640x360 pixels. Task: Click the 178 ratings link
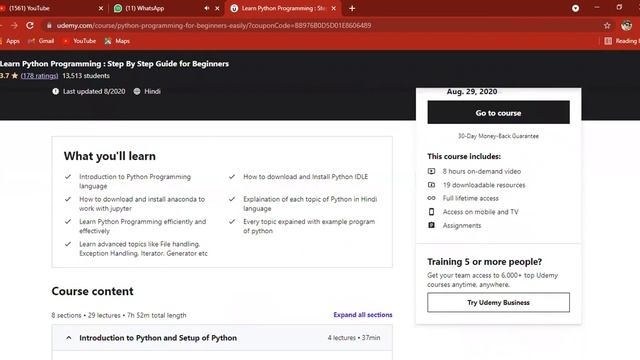click(x=39, y=76)
